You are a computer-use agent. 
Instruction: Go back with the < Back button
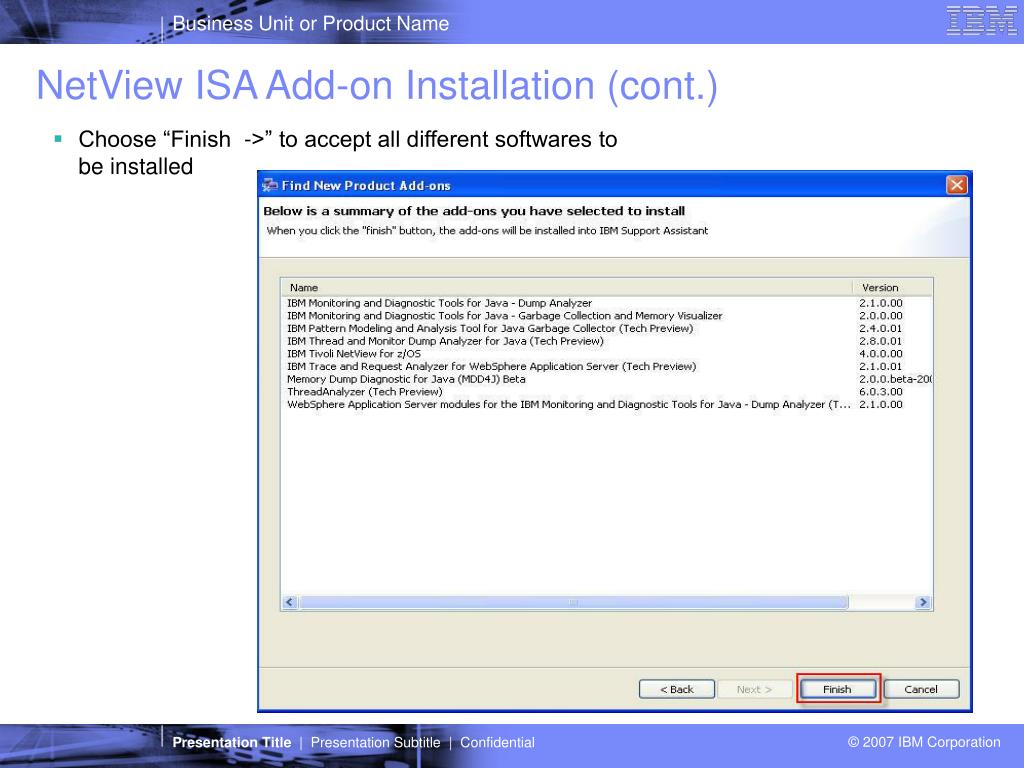point(677,689)
